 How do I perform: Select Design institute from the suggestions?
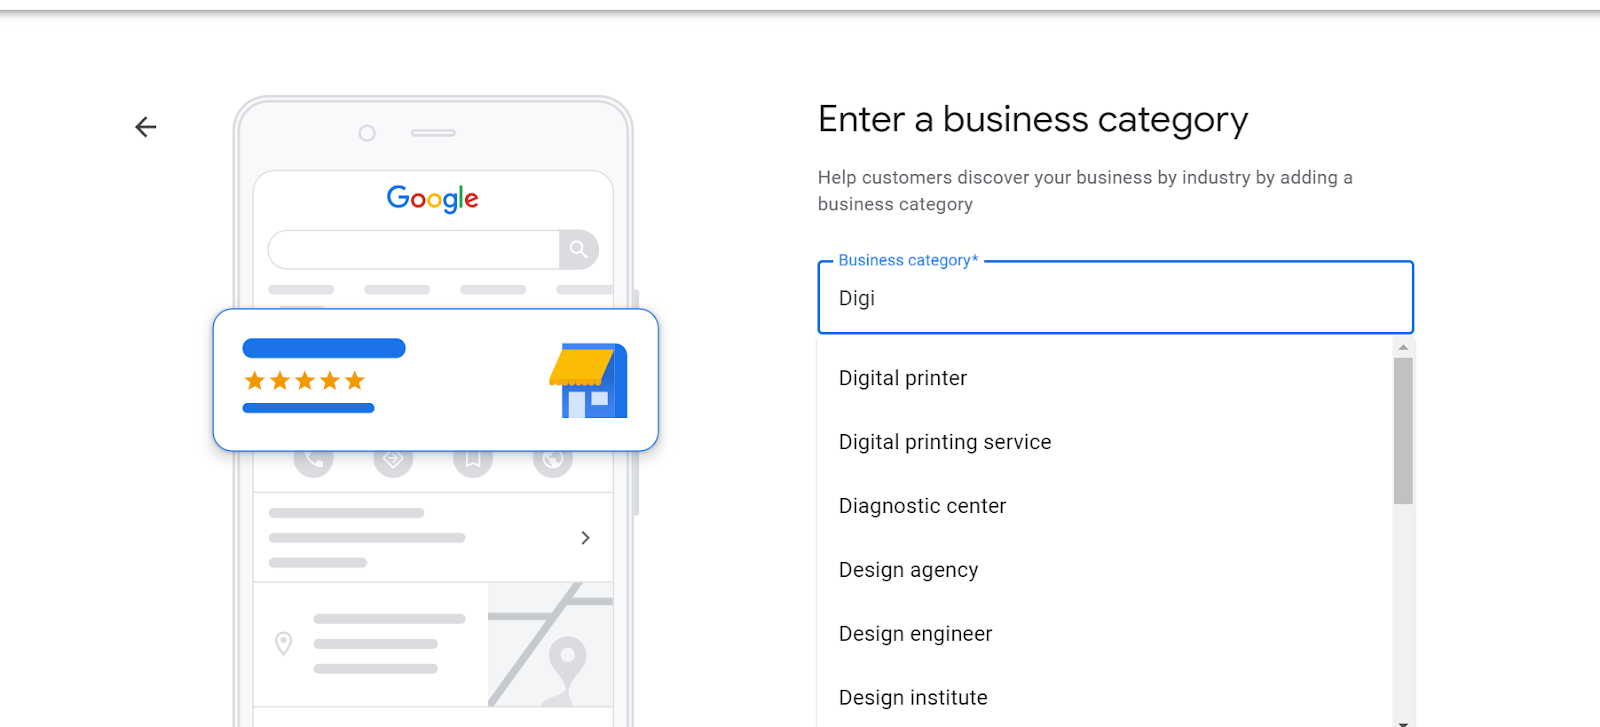913,697
